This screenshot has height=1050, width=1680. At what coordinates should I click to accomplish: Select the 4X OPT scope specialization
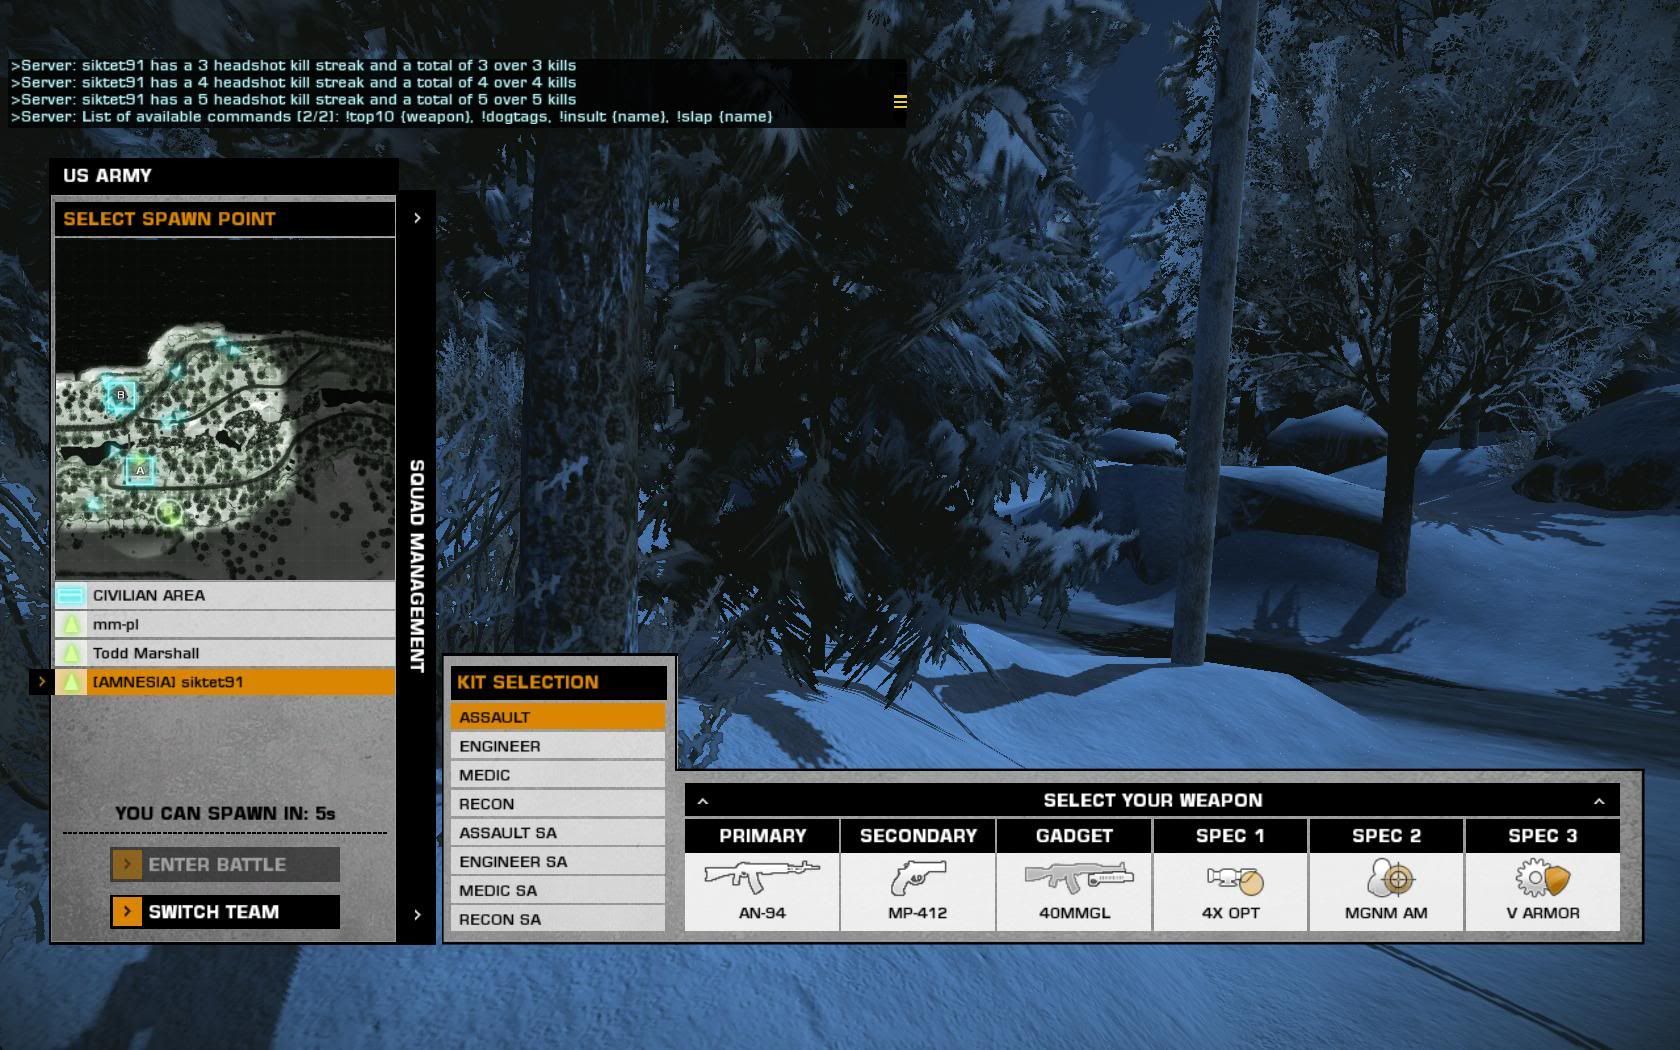tap(1235, 880)
